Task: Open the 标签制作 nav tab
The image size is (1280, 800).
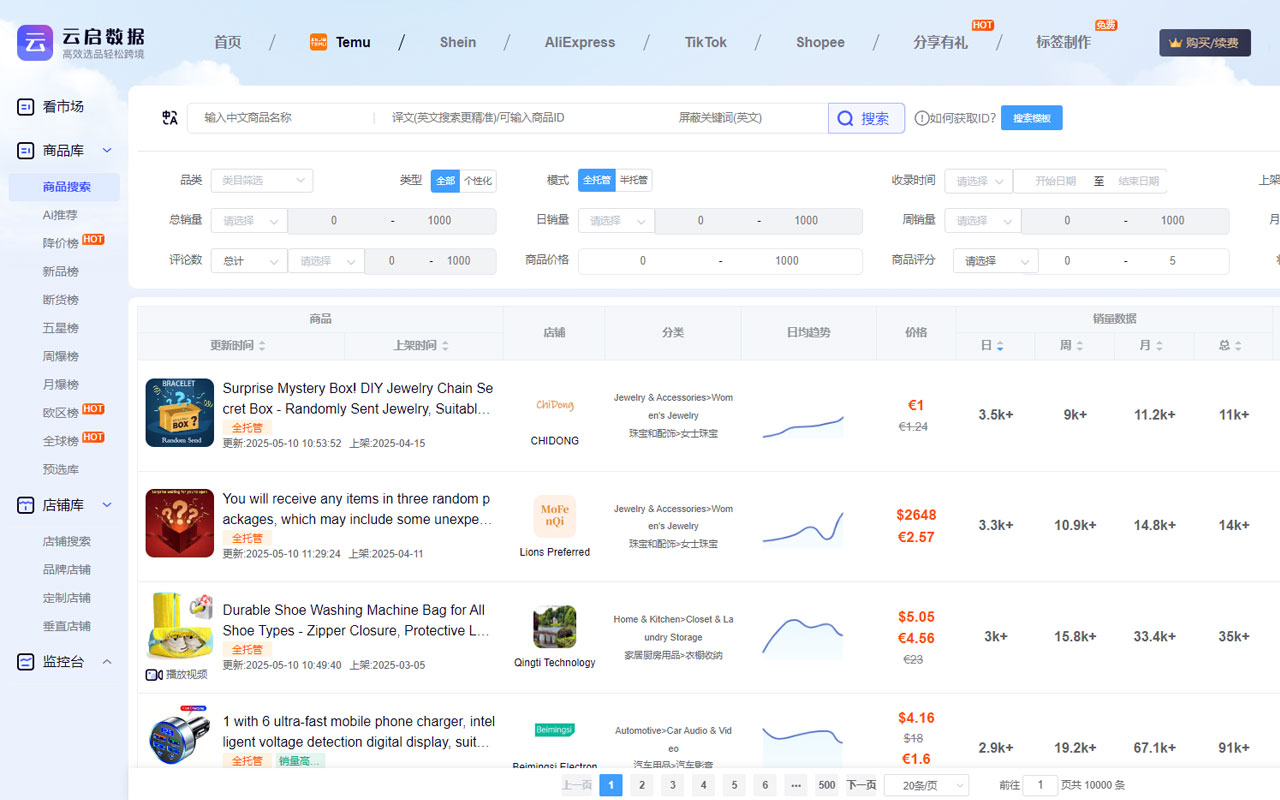Action: tap(1063, 42)
